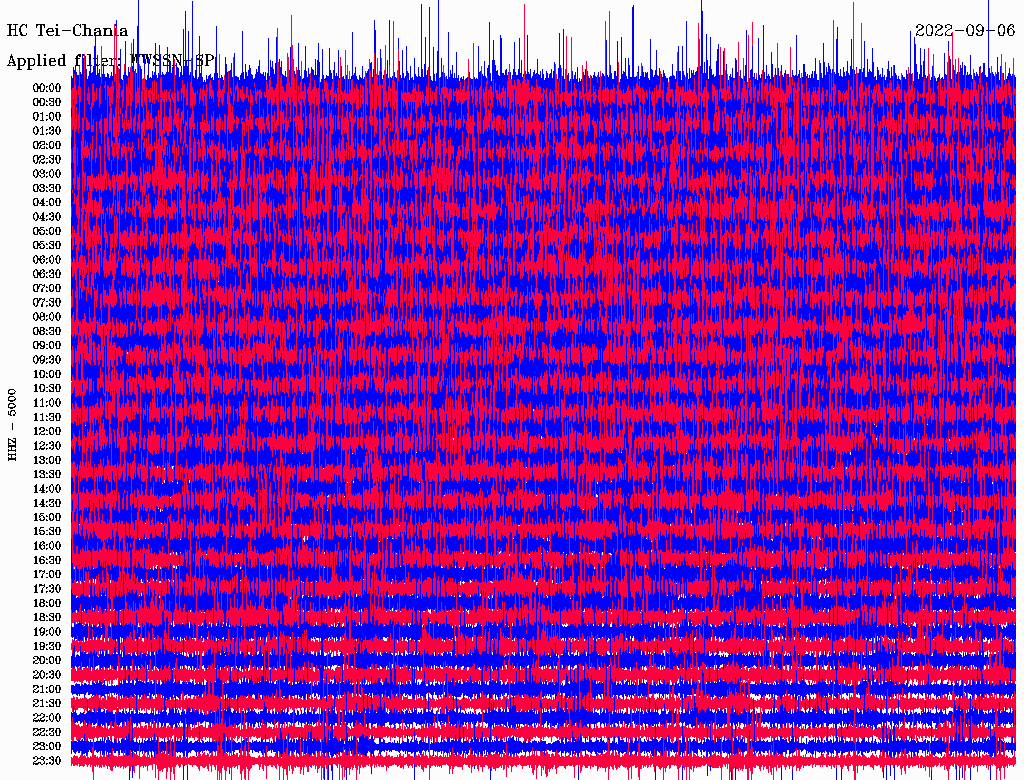The height and width of the screenshot is (780, 1024).
Task: Select the 19:30 time row label
Action: click(47, 646)
